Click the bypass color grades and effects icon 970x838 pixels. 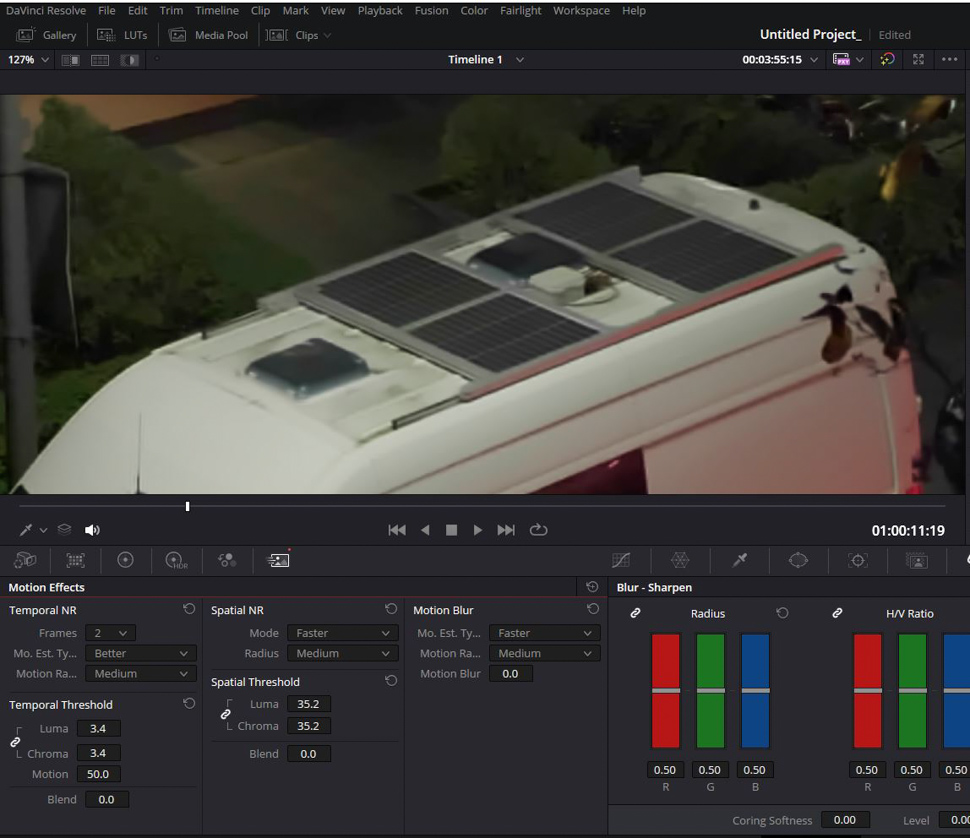pyautogui.click(x=887, y=59)
